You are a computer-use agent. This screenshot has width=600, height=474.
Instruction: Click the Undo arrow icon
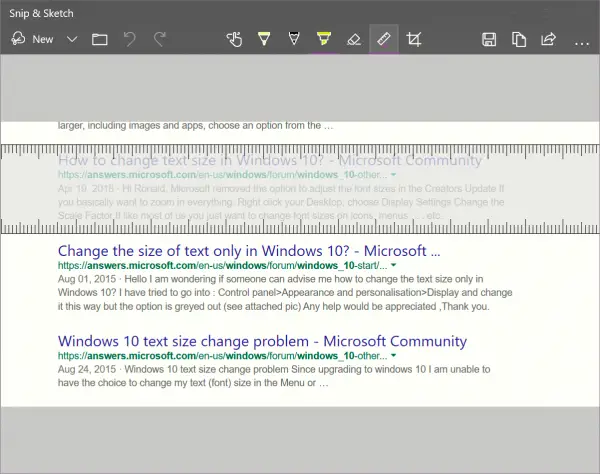tap(130, 39)
